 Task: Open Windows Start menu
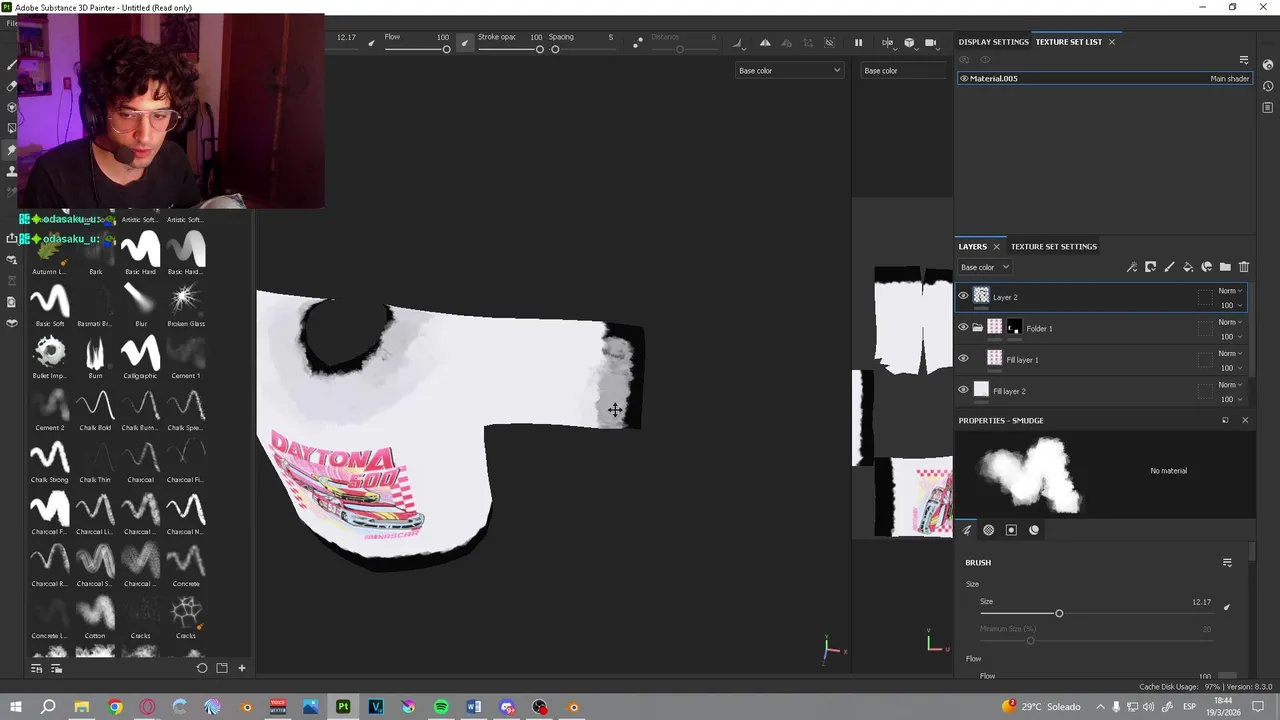[x=15, y=707]
